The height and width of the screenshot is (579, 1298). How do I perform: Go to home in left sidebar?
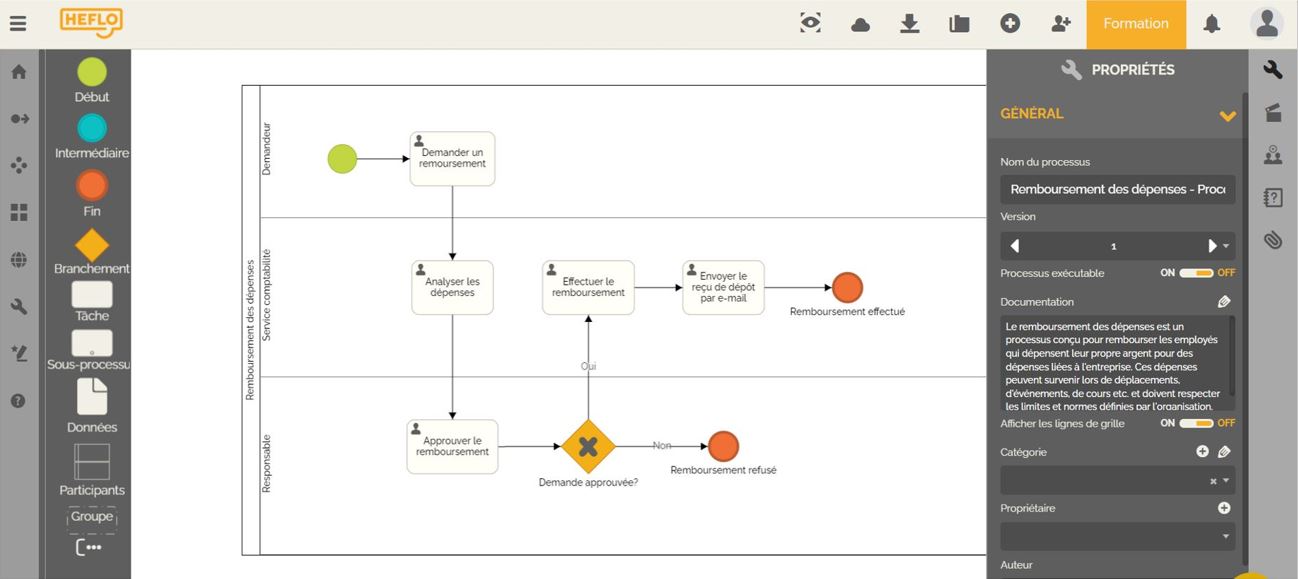tap(18, 71)
